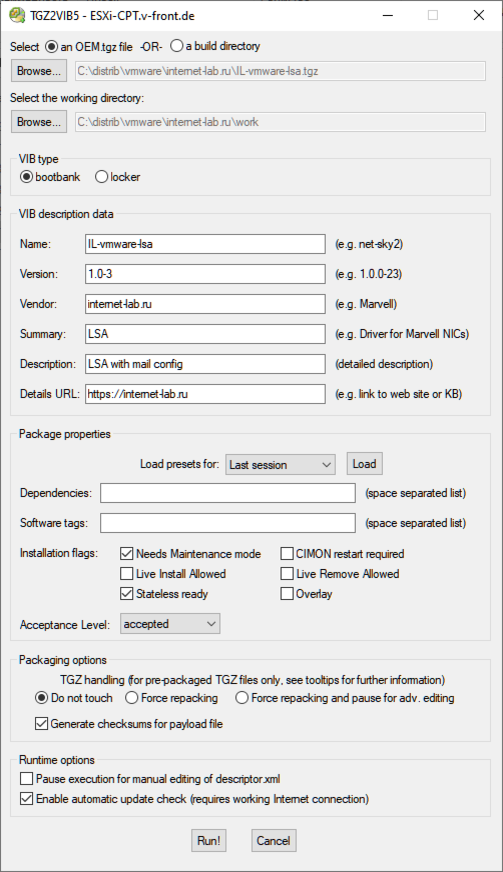Open the 'Load presets for' dropdown
This screenshot has width=503, height=872.
tap(280, 464)
